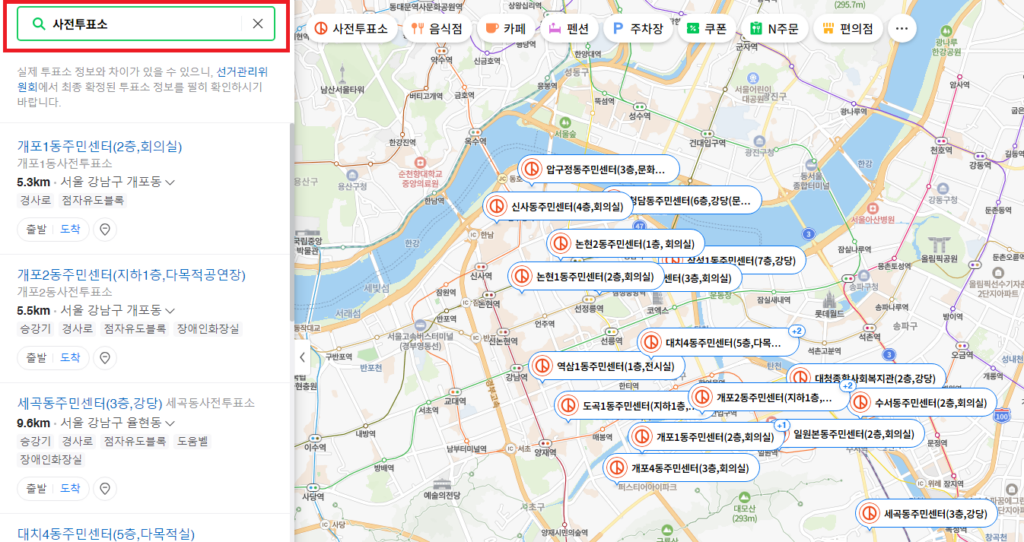This screenshot has height=542, width=1024.
Task: Click the 개포1동주민센터(2층,회의실) map marker
Action: coord(705,437)
